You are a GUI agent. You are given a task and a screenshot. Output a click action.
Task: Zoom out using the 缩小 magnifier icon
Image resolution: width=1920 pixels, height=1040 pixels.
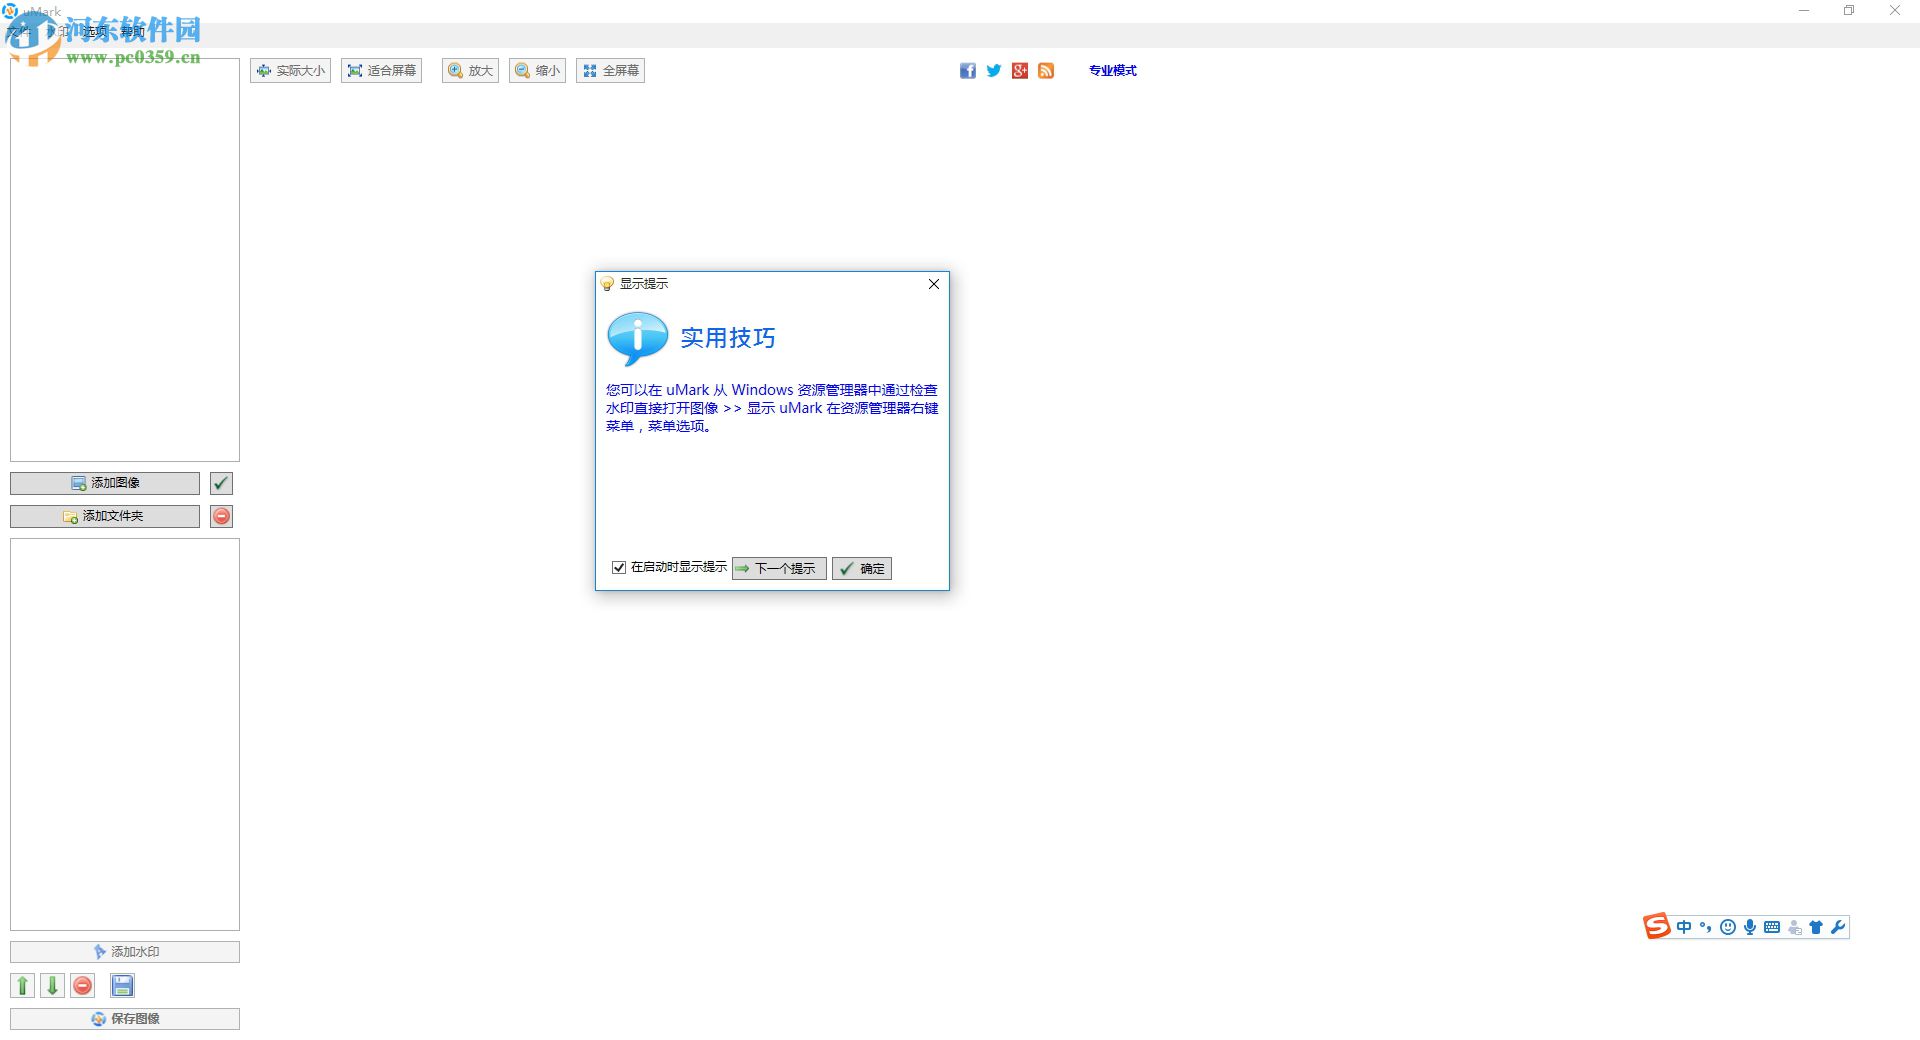(537, 70)
